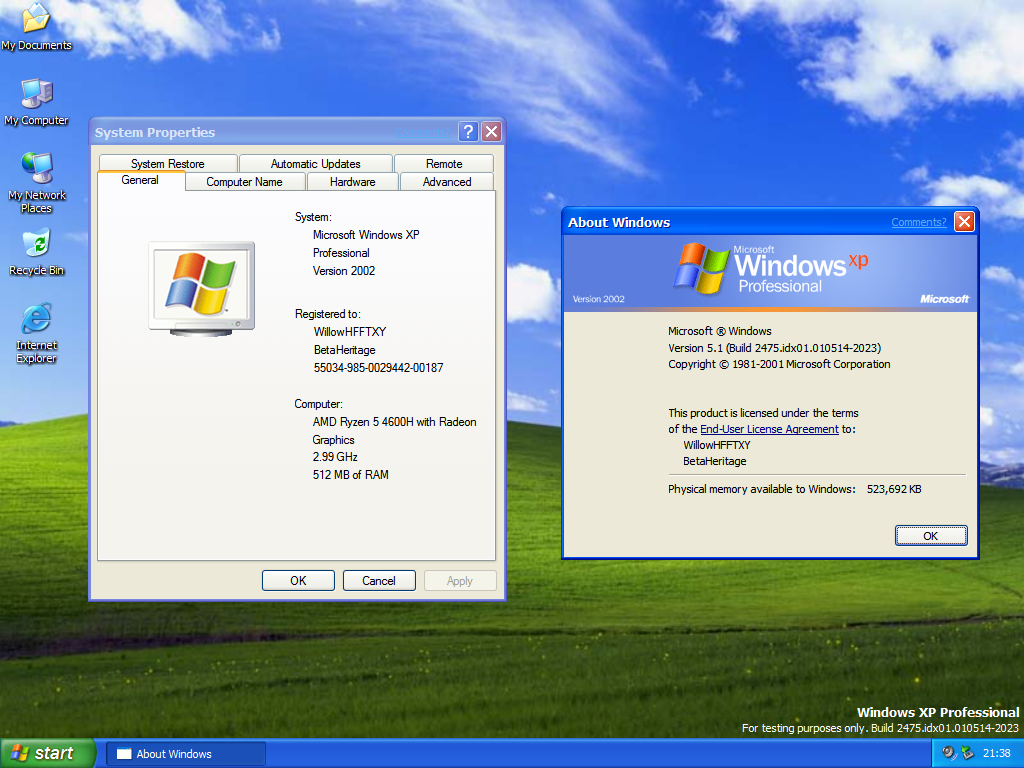Click Cancel in System Properties
This screenshot has height=768, width=1024.
379,581
